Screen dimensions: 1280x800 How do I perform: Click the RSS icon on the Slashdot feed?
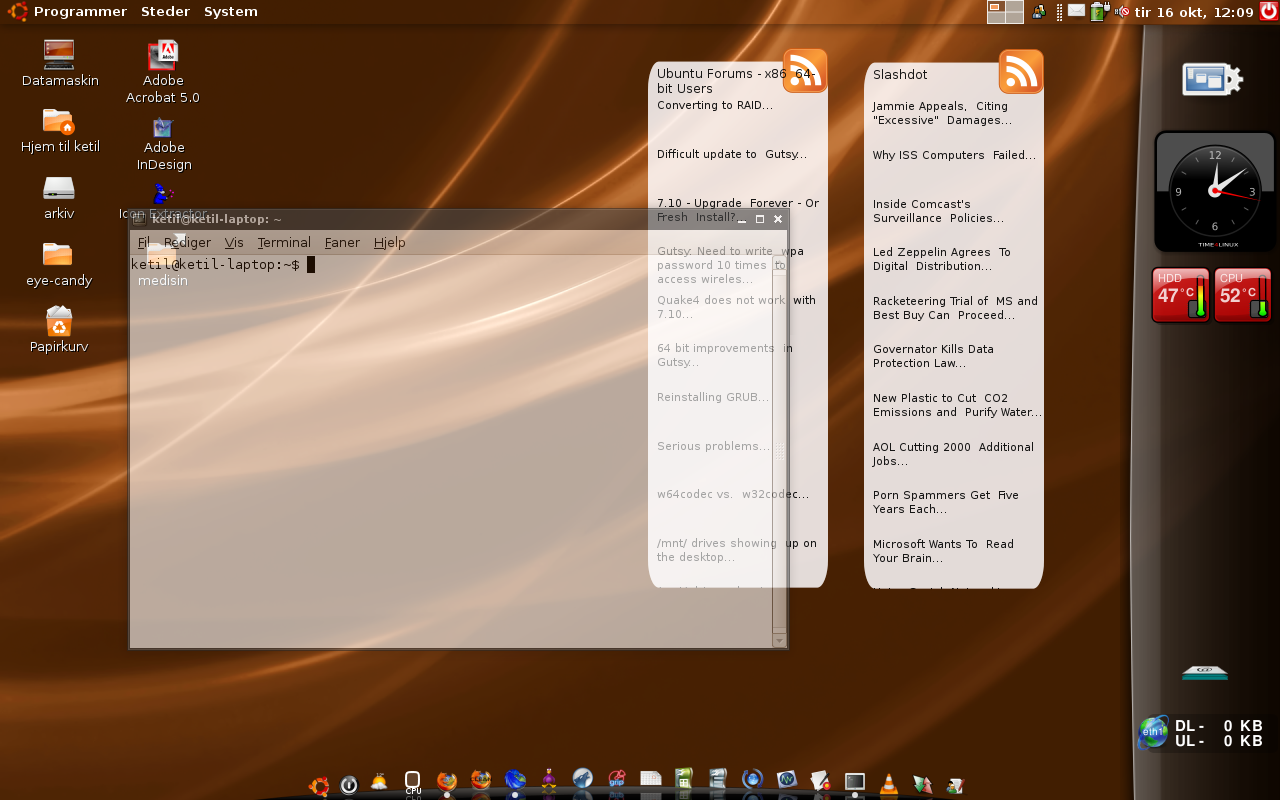[x=1021, y=71]
